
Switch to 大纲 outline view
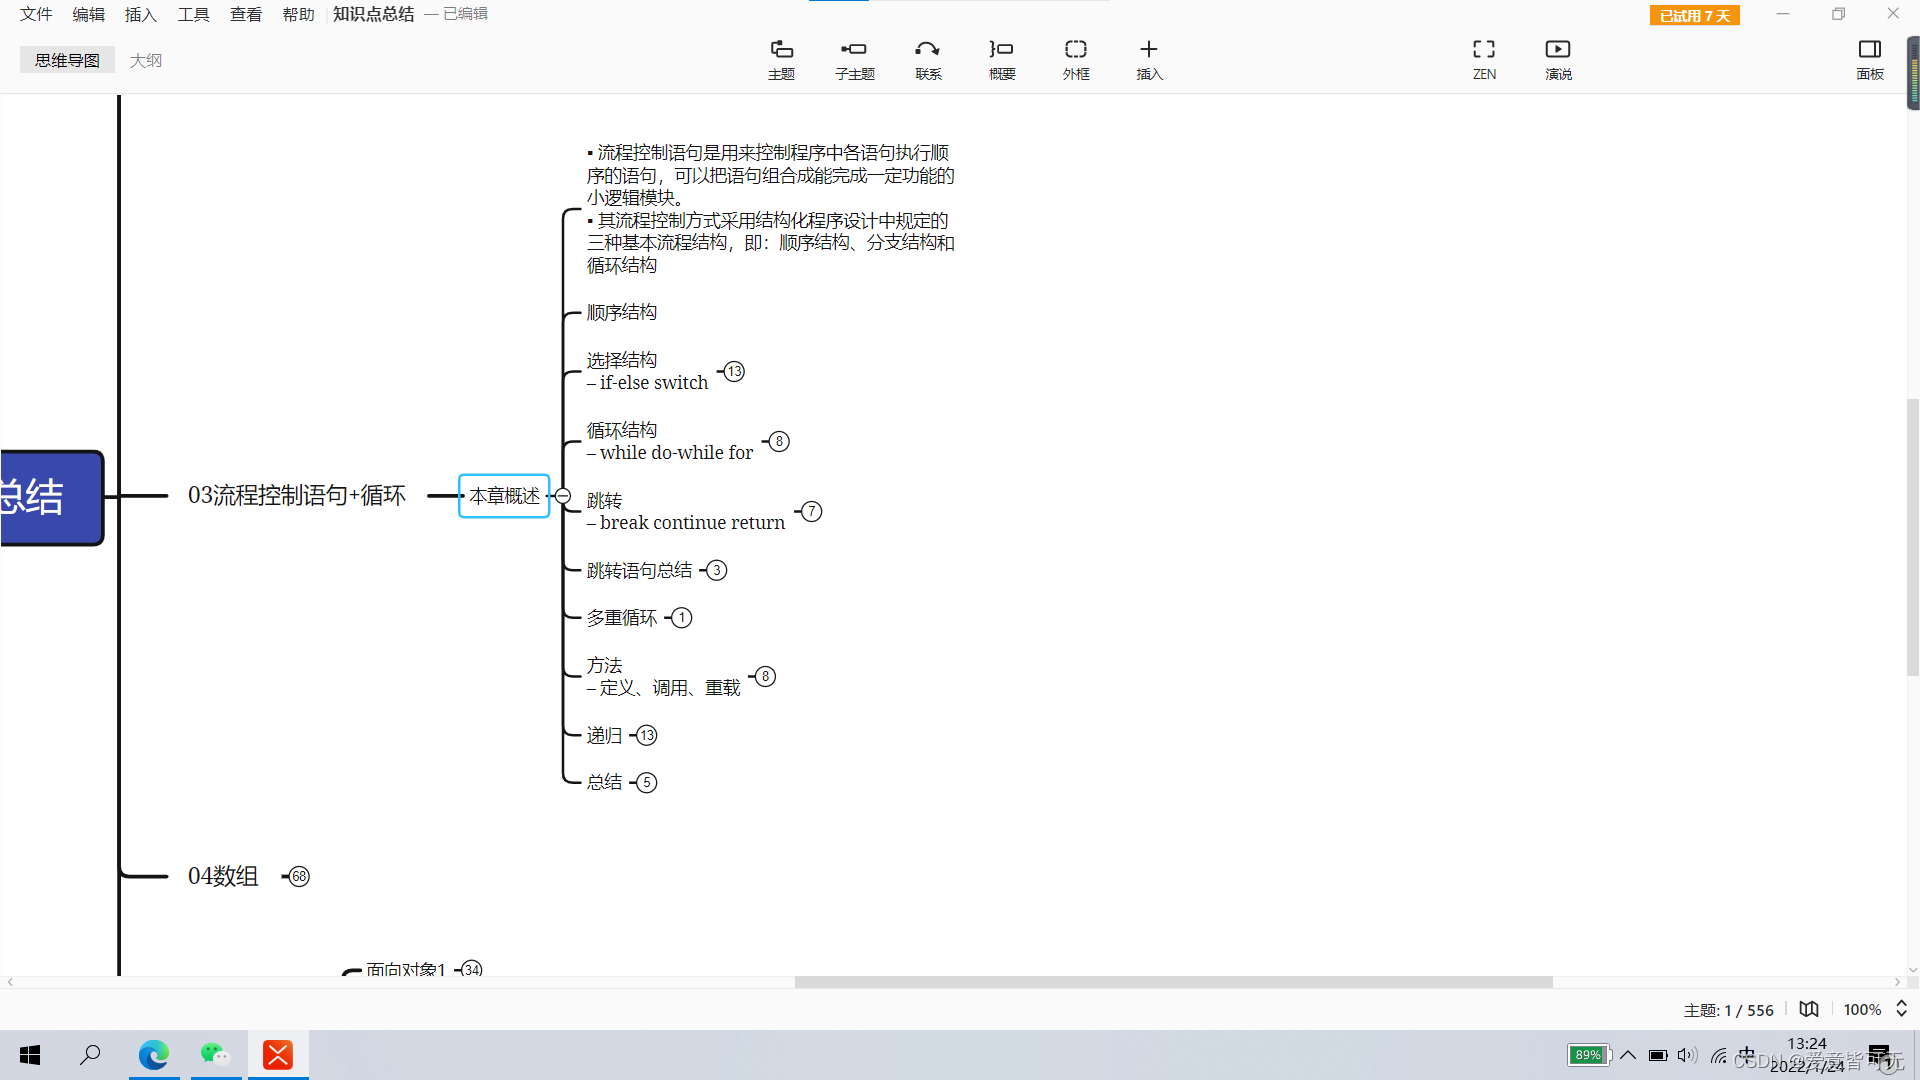coord(145,60)
